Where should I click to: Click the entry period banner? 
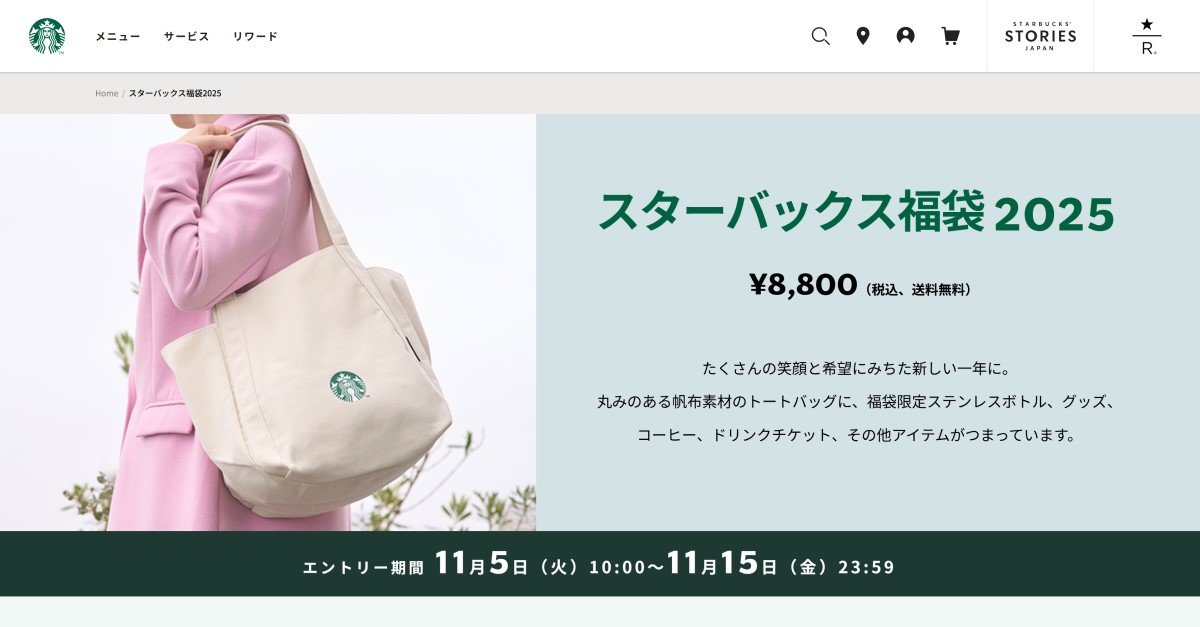[x=600, y=564]
